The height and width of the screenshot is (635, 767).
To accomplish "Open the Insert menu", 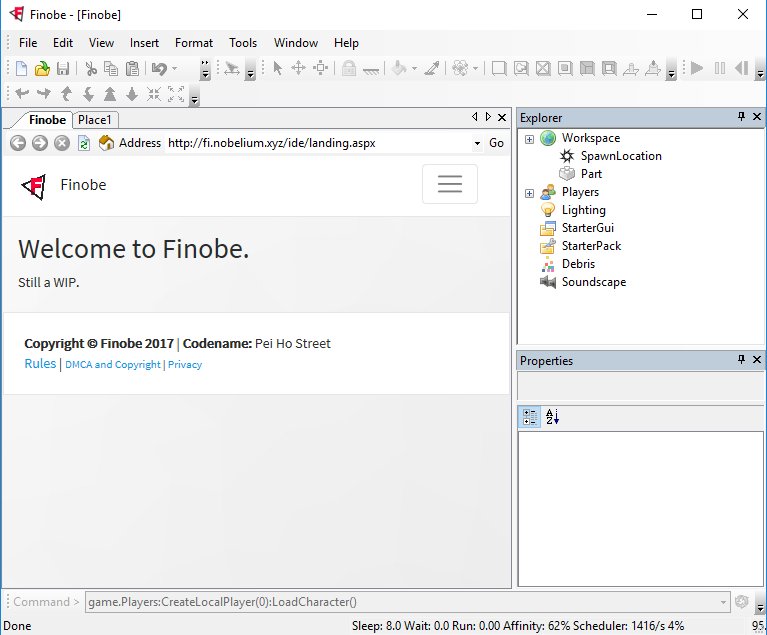I will [144, 43].
